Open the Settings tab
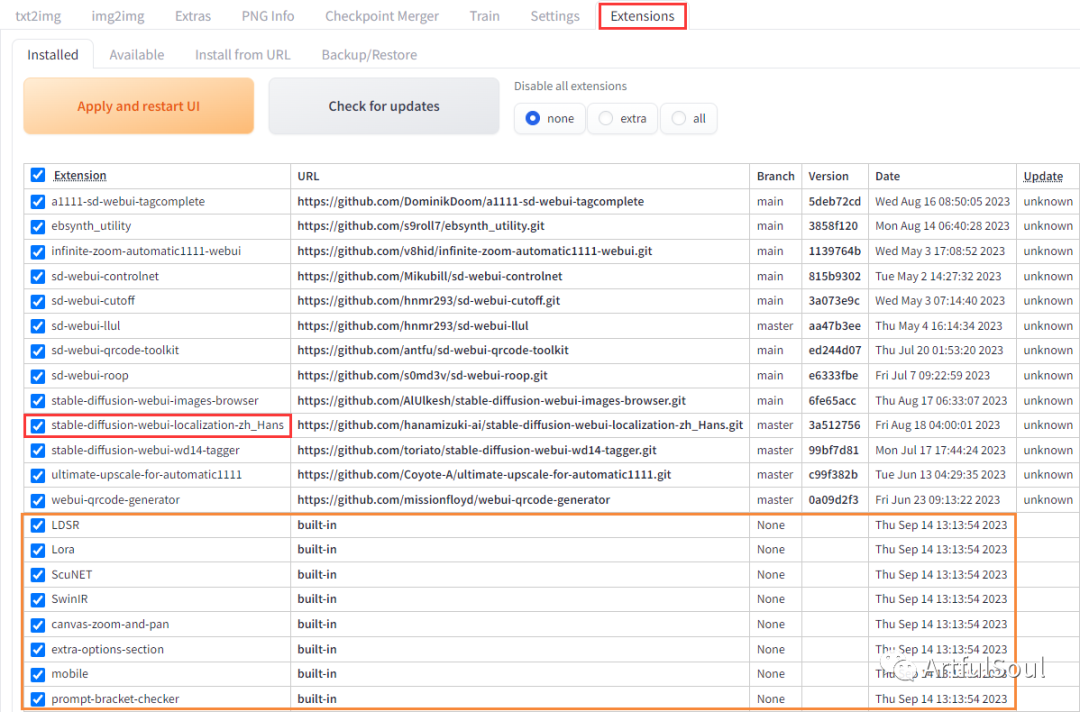Screen dimensions: 1080x712 (554, 16)
